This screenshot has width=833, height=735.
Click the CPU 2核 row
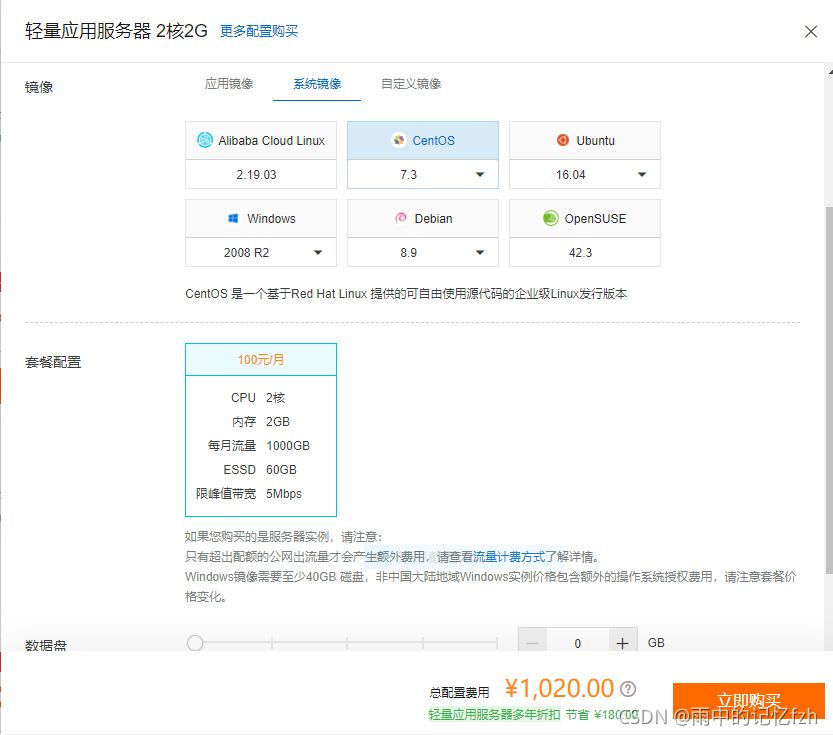(x=258, y=397)
